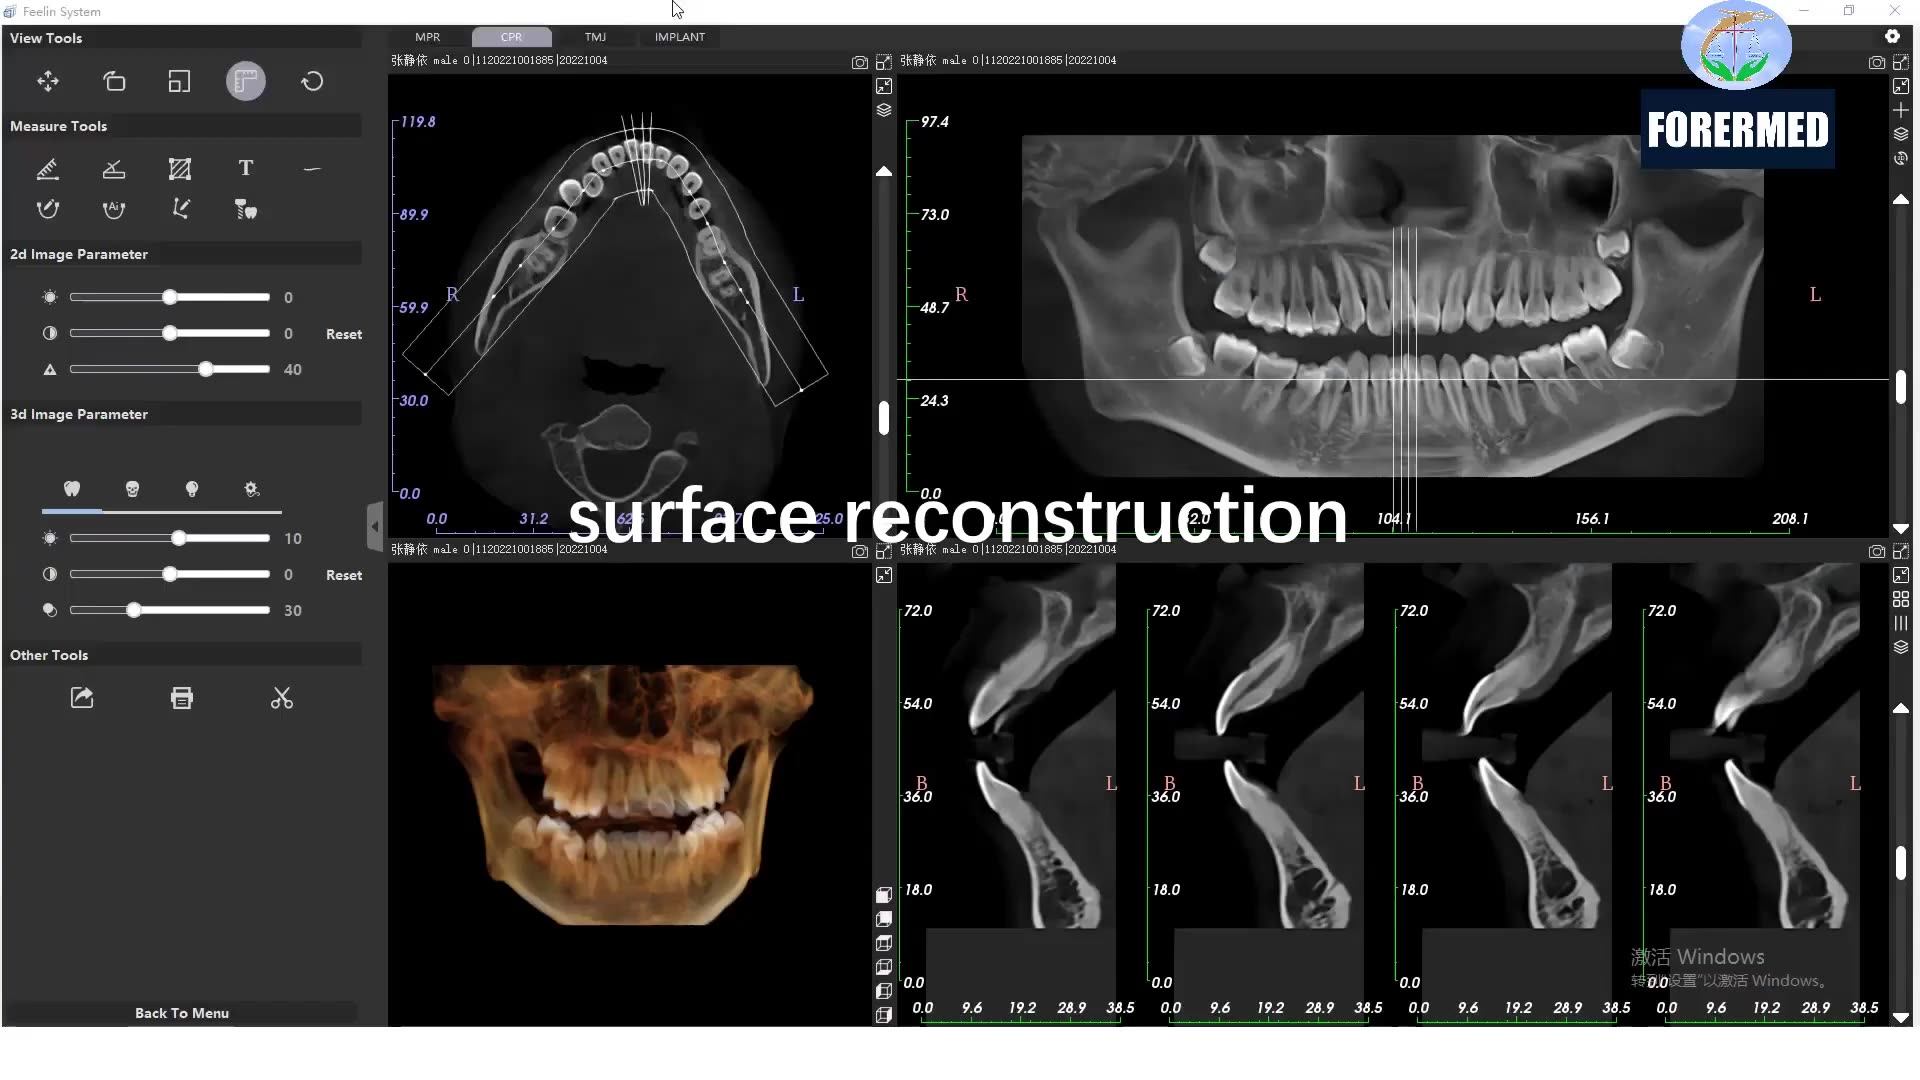Choose the angle measurement tool
The image size is (1920, 1080).
(113, 169)
